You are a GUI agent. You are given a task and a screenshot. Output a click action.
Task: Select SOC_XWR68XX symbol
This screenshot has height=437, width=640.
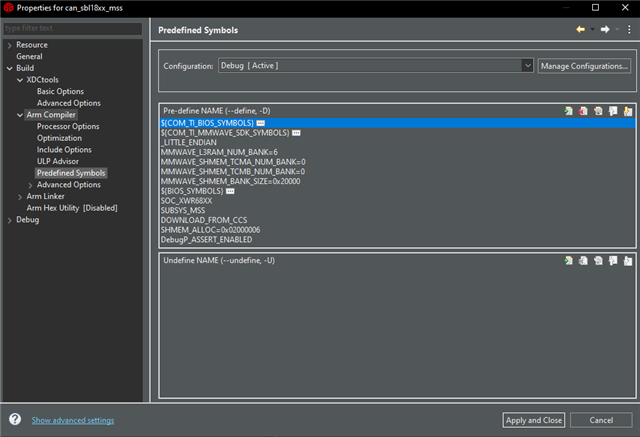[187, 201]
